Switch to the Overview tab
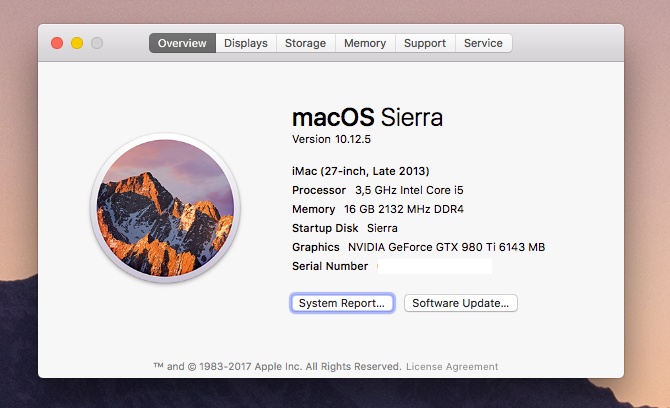670x408 pixels. click(x=182, y=43)
